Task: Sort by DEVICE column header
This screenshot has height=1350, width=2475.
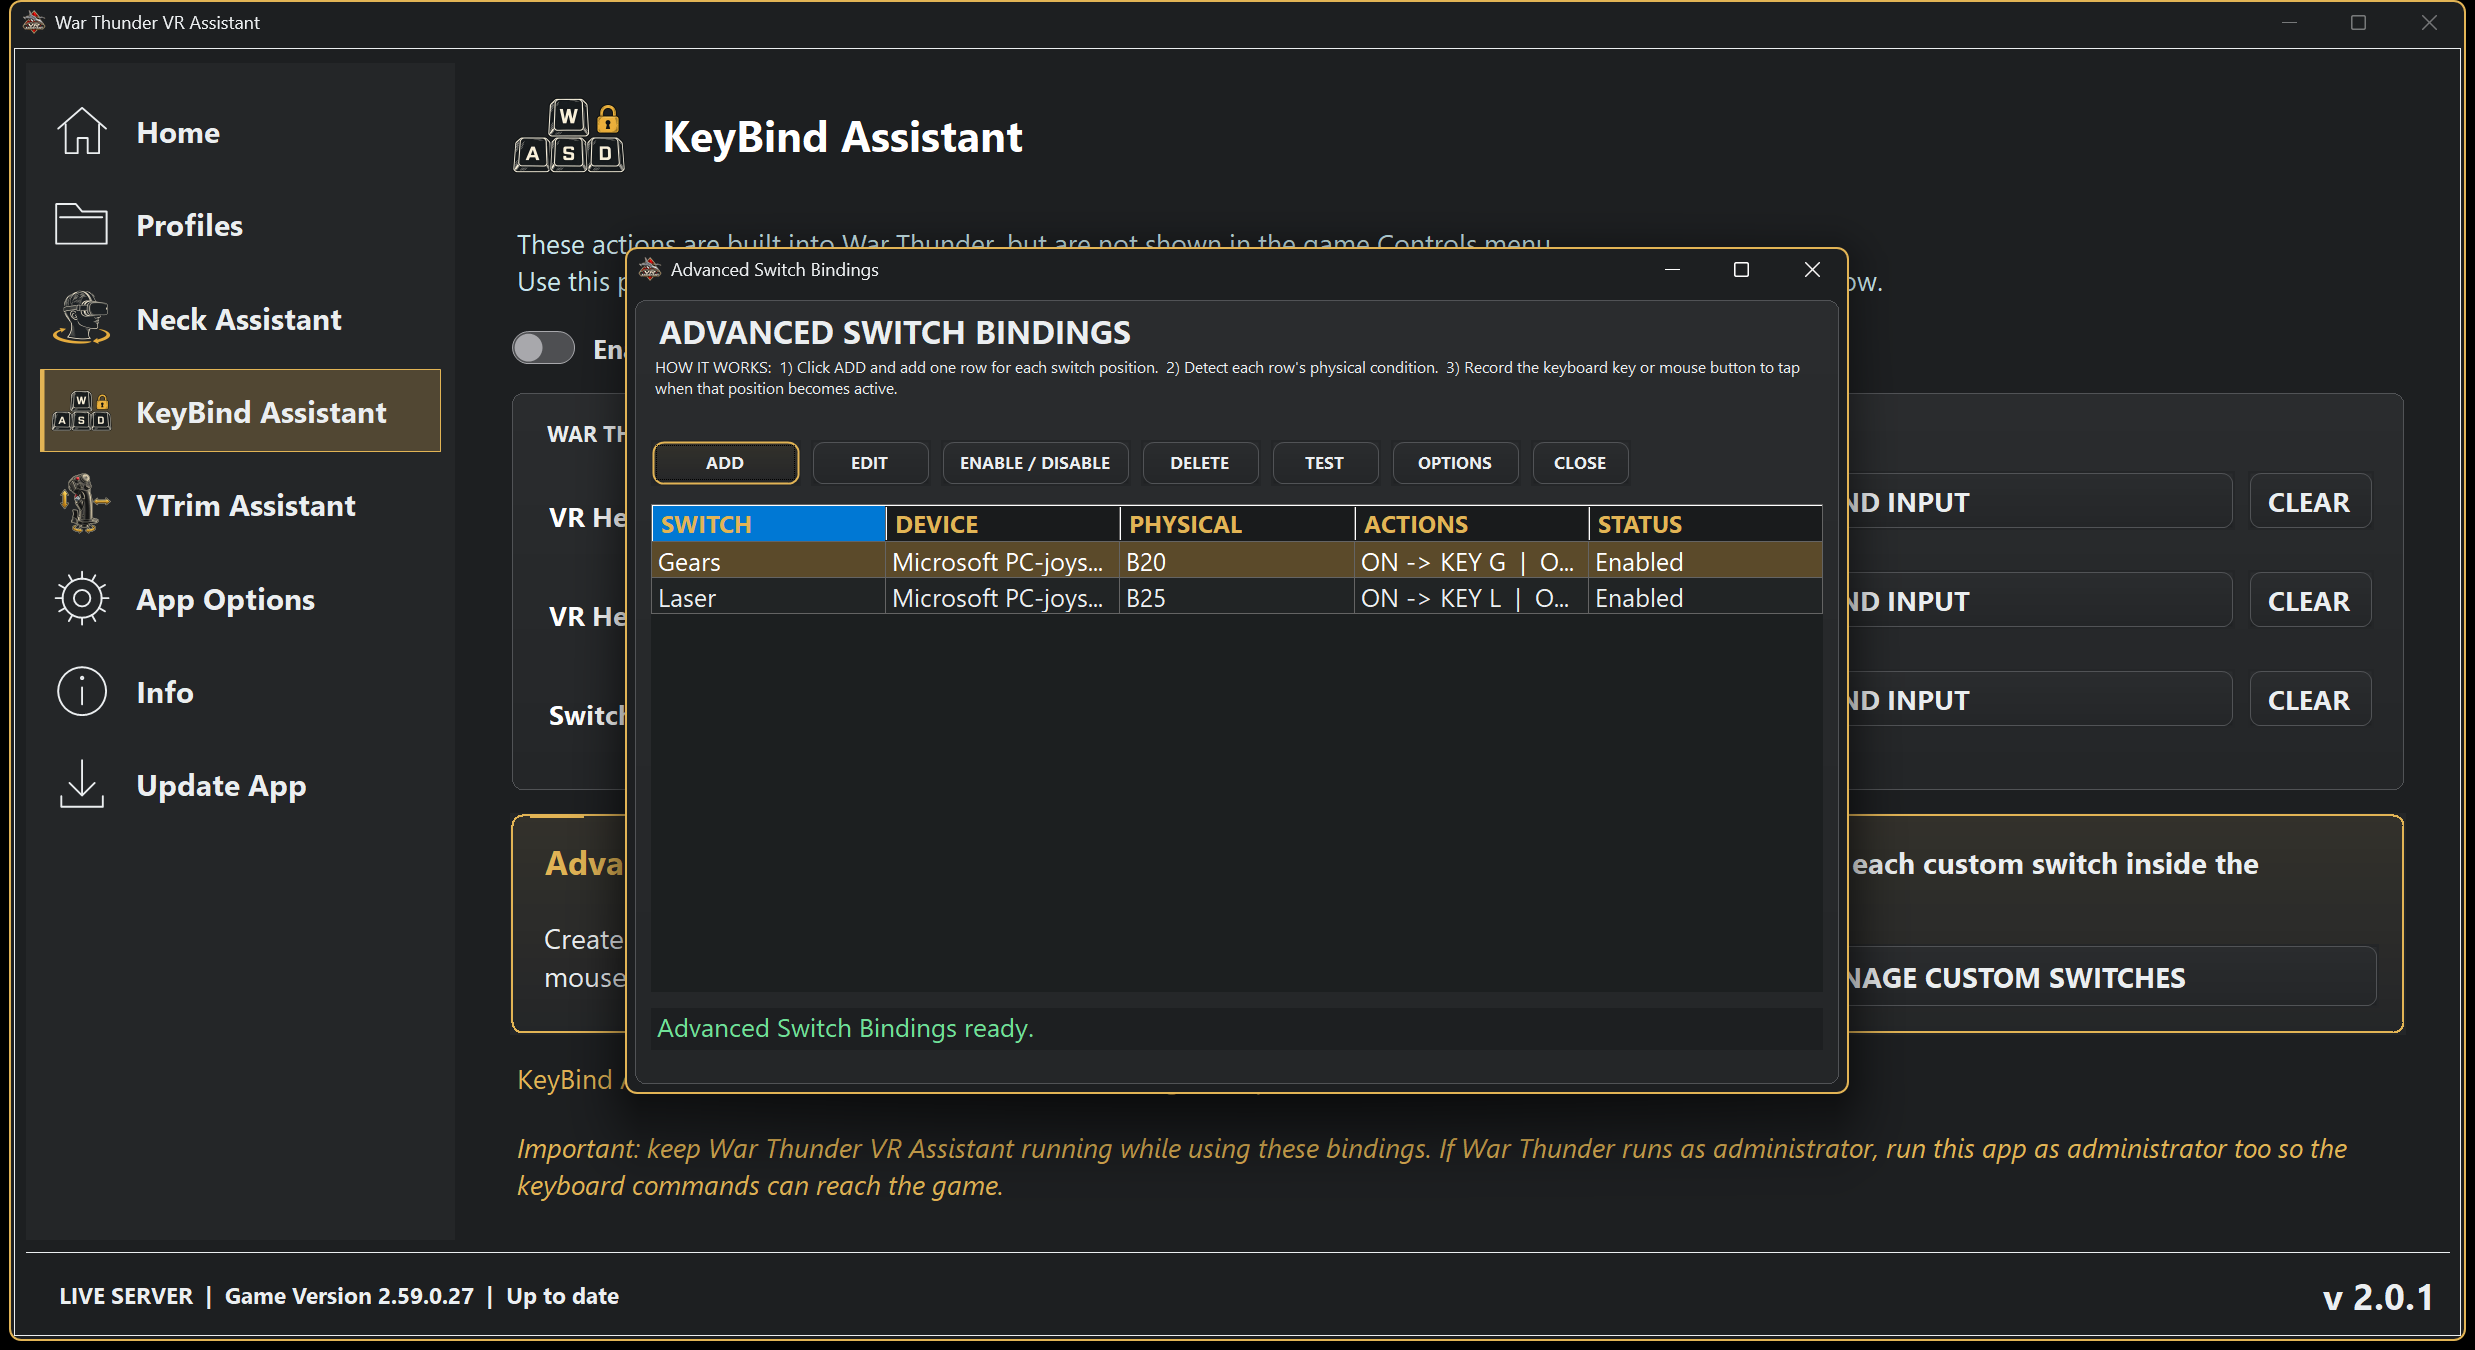Action: [1002, 524]
